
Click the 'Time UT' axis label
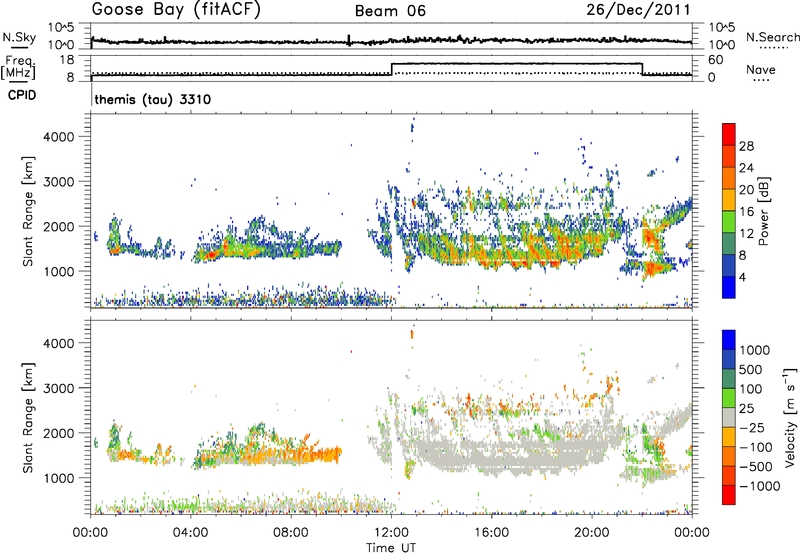click(x=391, y=547)
